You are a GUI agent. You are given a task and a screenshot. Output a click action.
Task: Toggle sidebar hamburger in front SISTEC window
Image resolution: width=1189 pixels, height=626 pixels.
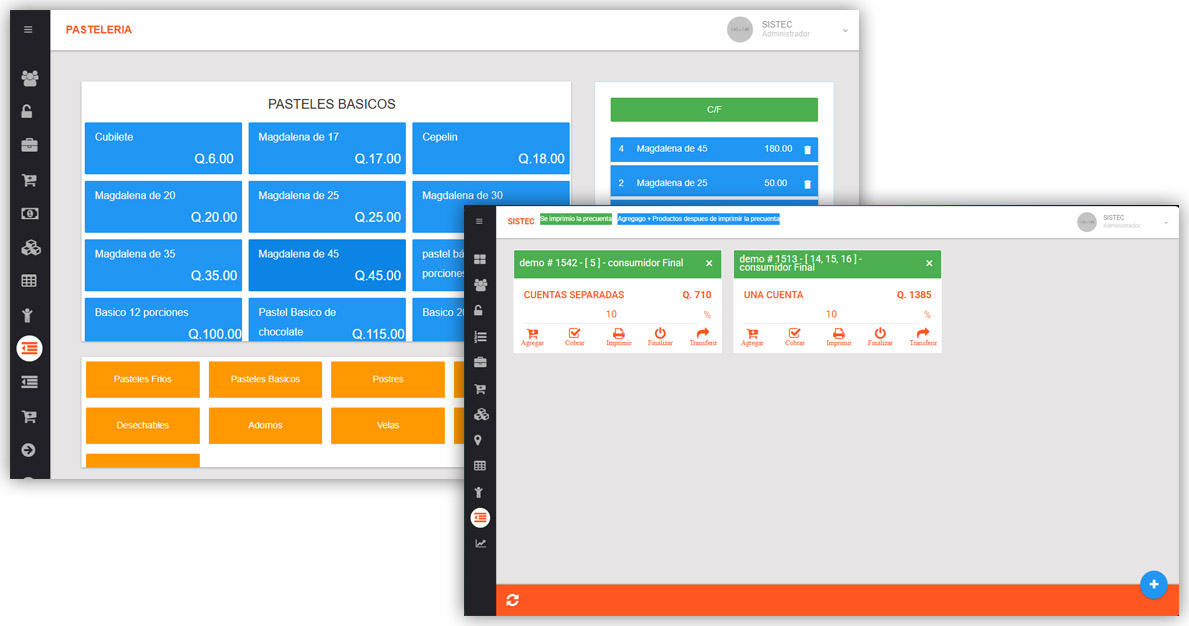click(x=479, y=221)
